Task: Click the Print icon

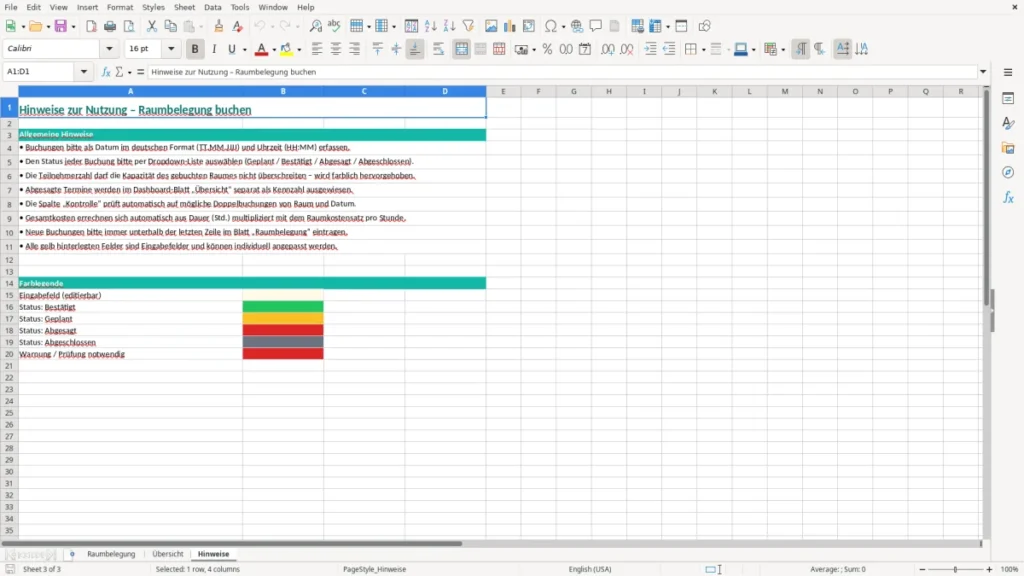Action: [x=110, y=26]
